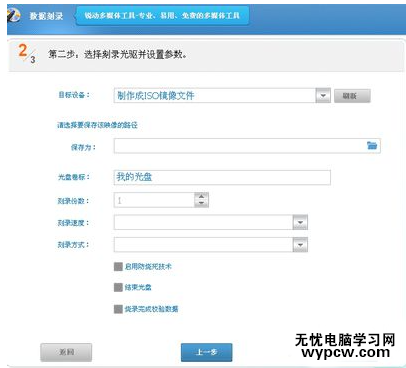Select the 制作成ISO镜像文件 combo box
Image resolution: width=406 pixels, height=368 pixels.
click(x=222, y=96)
